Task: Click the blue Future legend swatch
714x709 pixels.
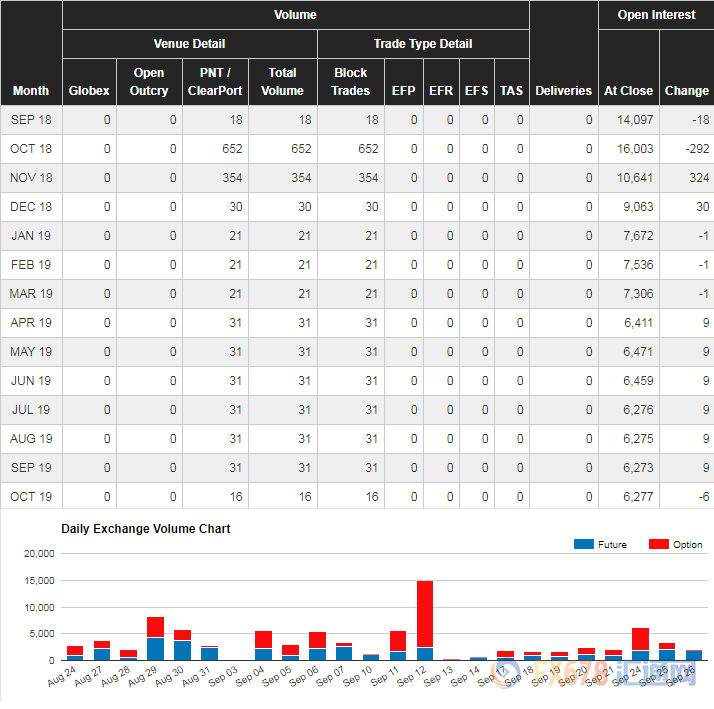Action: tap(583, 544)
